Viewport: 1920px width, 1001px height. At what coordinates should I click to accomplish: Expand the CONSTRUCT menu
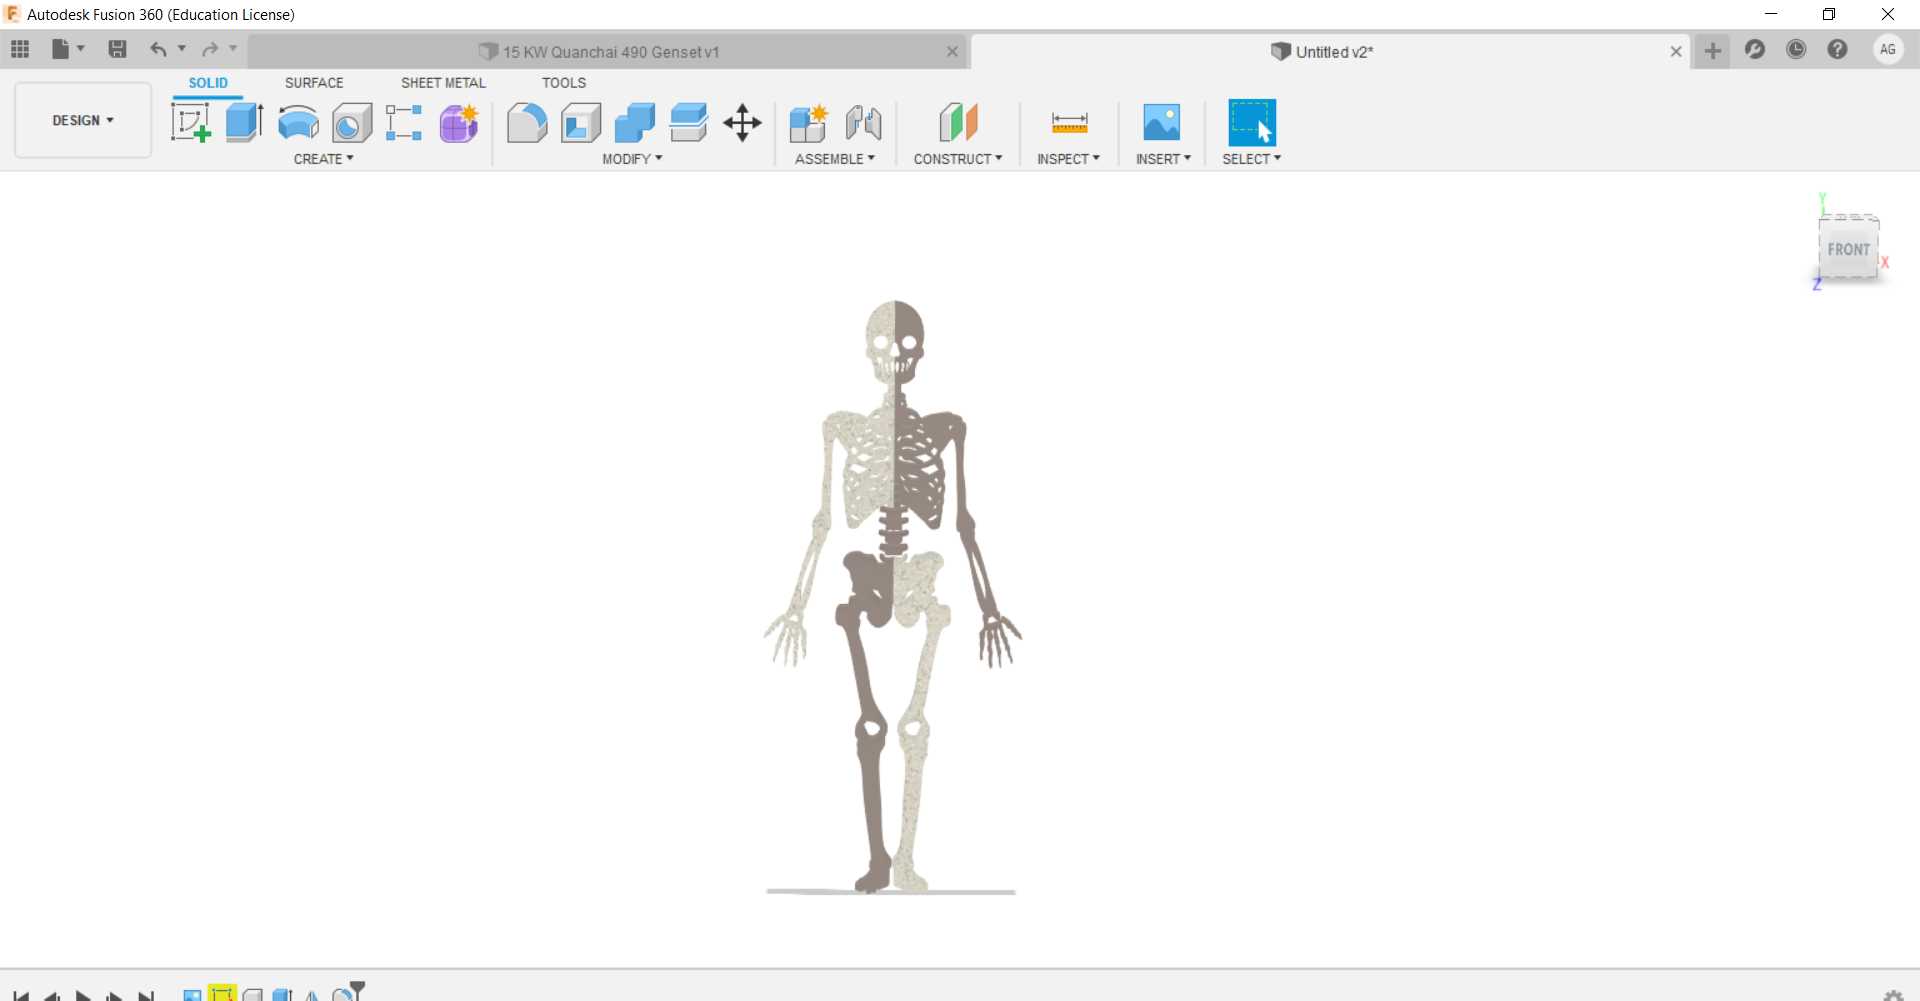click(x=958, y=159)
